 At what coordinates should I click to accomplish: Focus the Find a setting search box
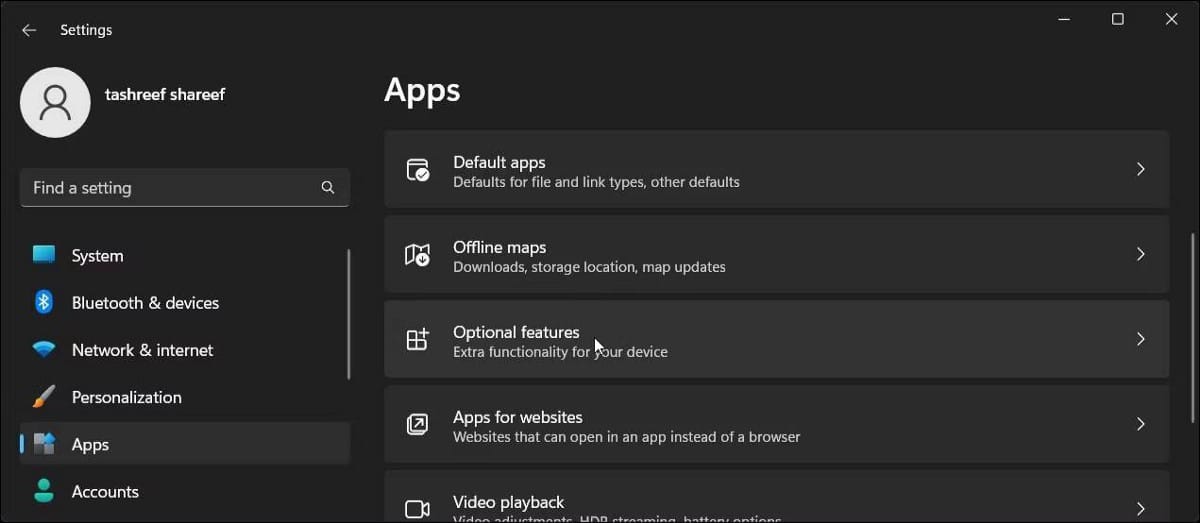click(185, 188)
